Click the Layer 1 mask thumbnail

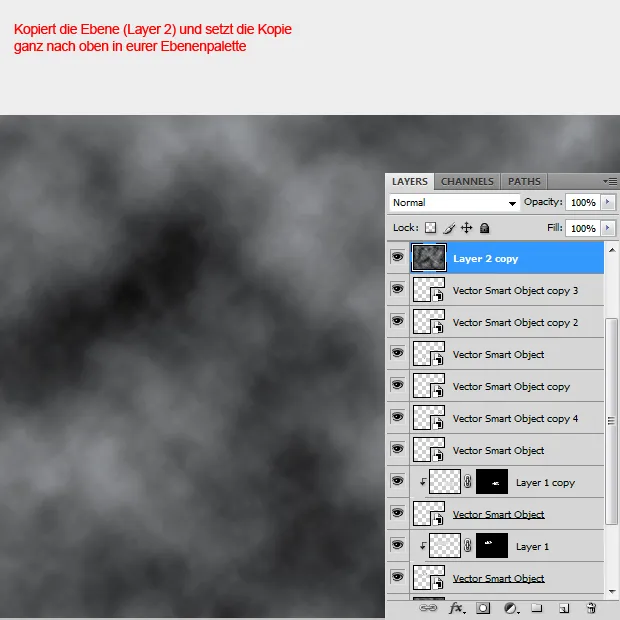(491, 546)
